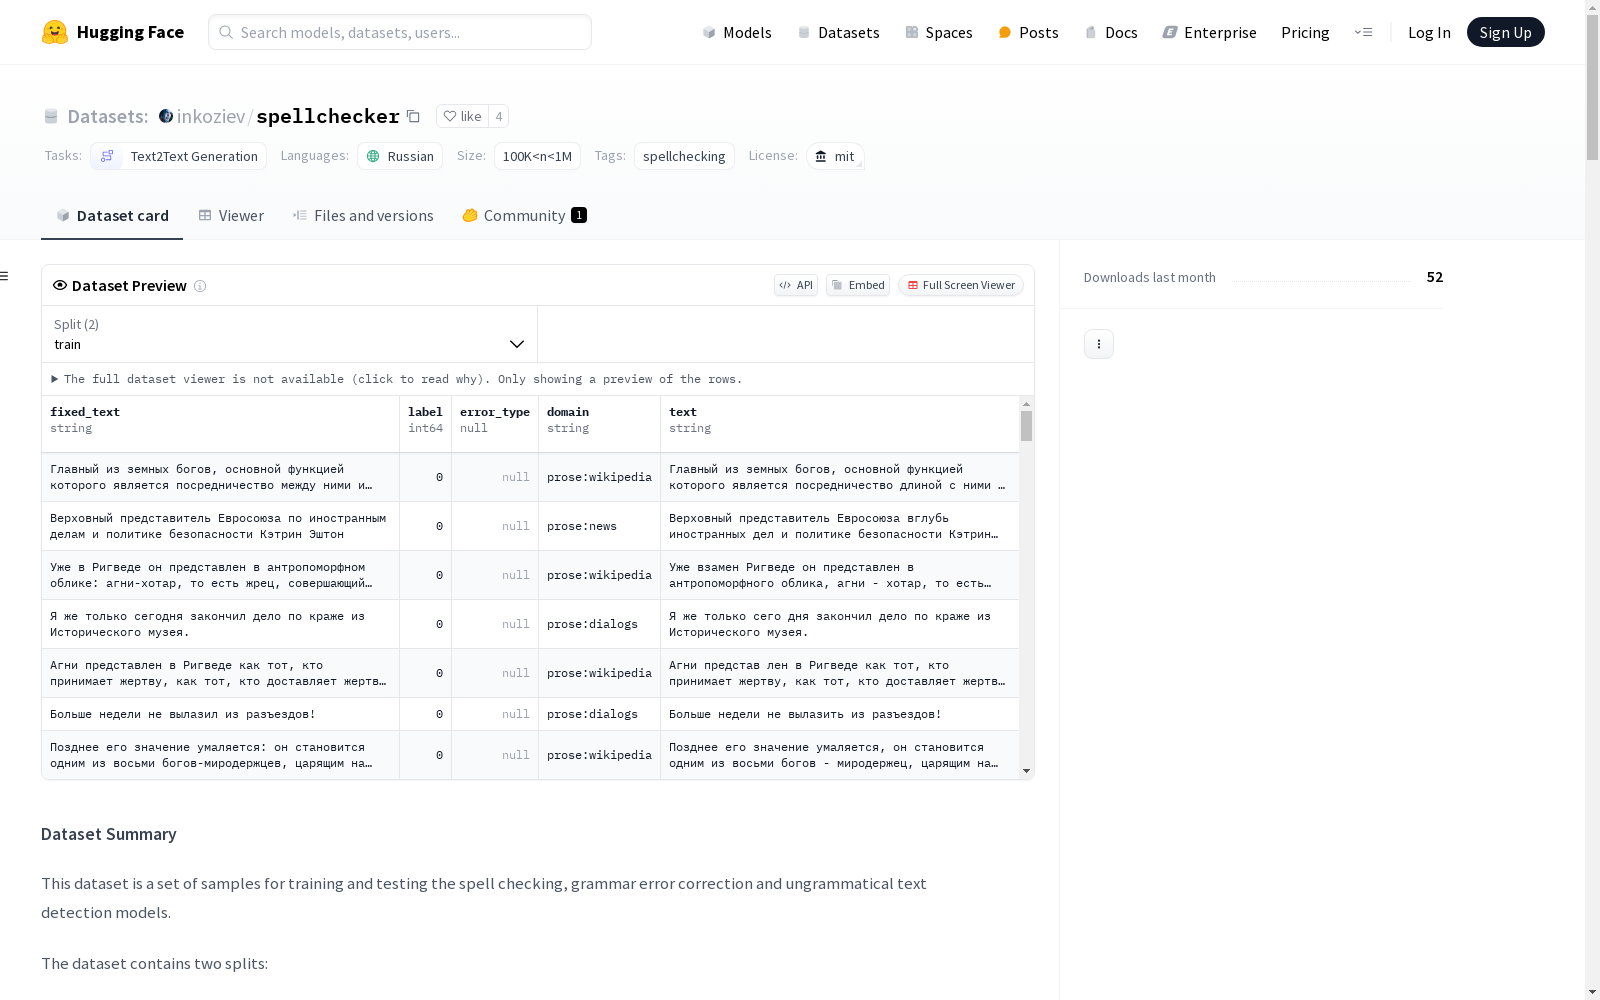This screenshot has height=1000, width=1600.
Task: Click the spellchecking tag
Action: 684,156
